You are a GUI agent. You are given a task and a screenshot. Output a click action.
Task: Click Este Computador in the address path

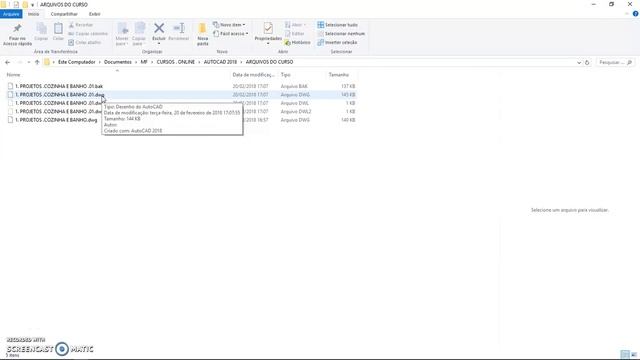pos(77,62)
